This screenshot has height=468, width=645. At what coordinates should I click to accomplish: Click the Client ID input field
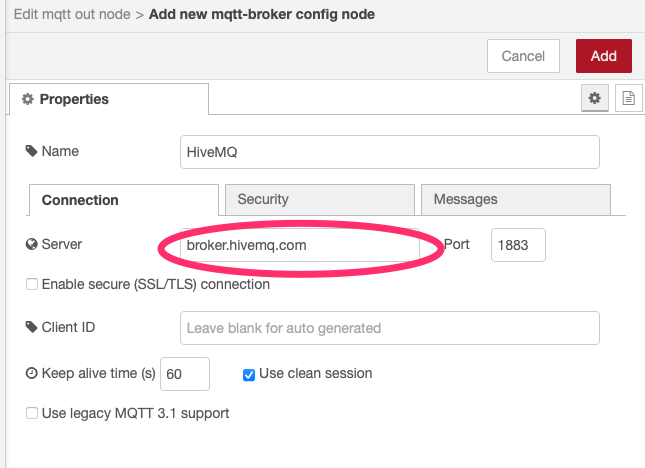(388, 328)
